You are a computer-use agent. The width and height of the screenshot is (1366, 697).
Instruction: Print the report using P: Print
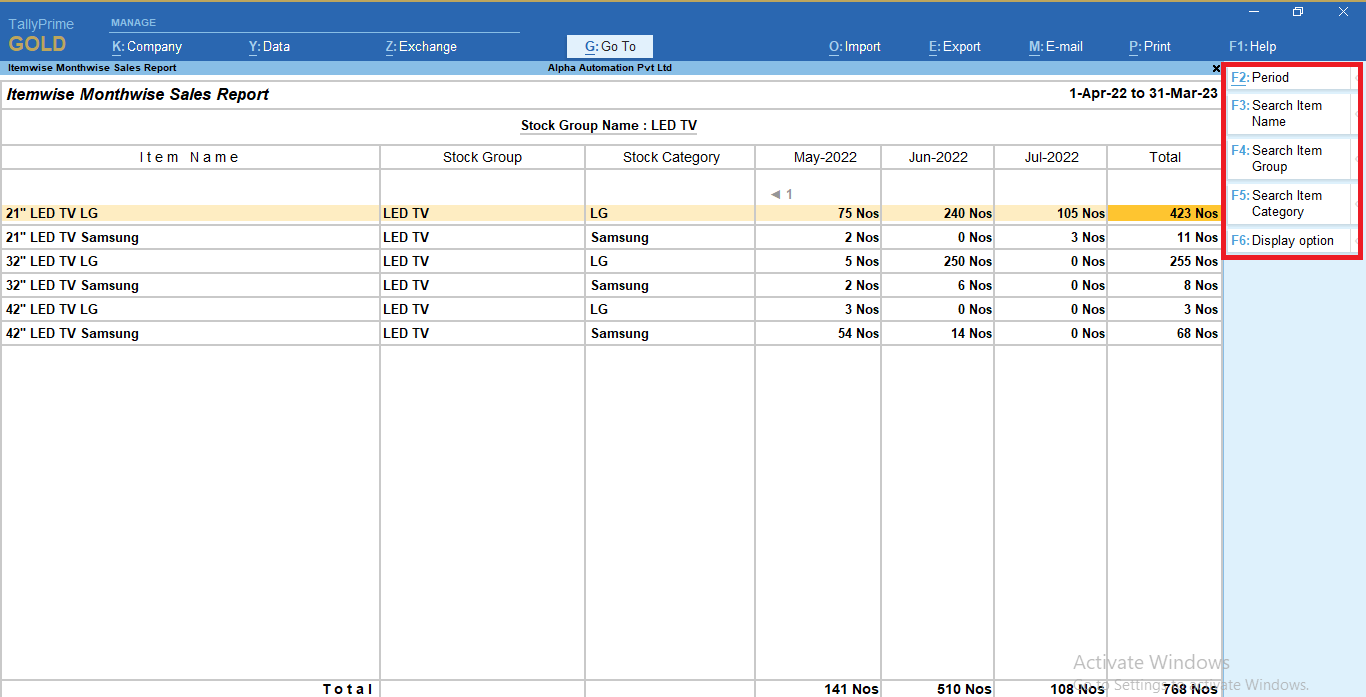tap(1149, 46)
